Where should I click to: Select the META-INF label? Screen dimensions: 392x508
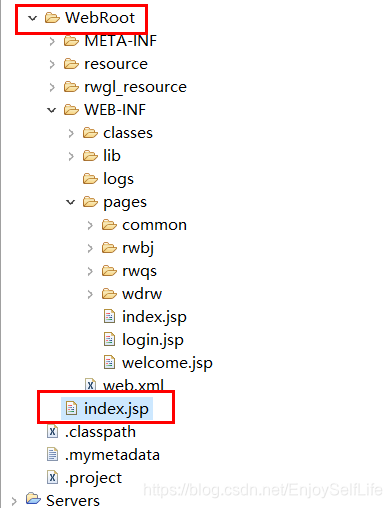pyautogui.click(x=120, y=41)
